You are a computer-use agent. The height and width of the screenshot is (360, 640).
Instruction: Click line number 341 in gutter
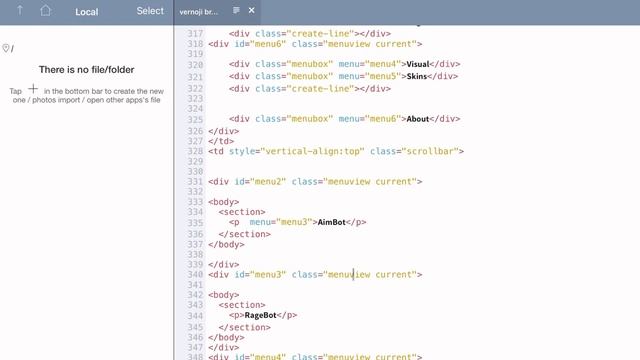(195, 285)
